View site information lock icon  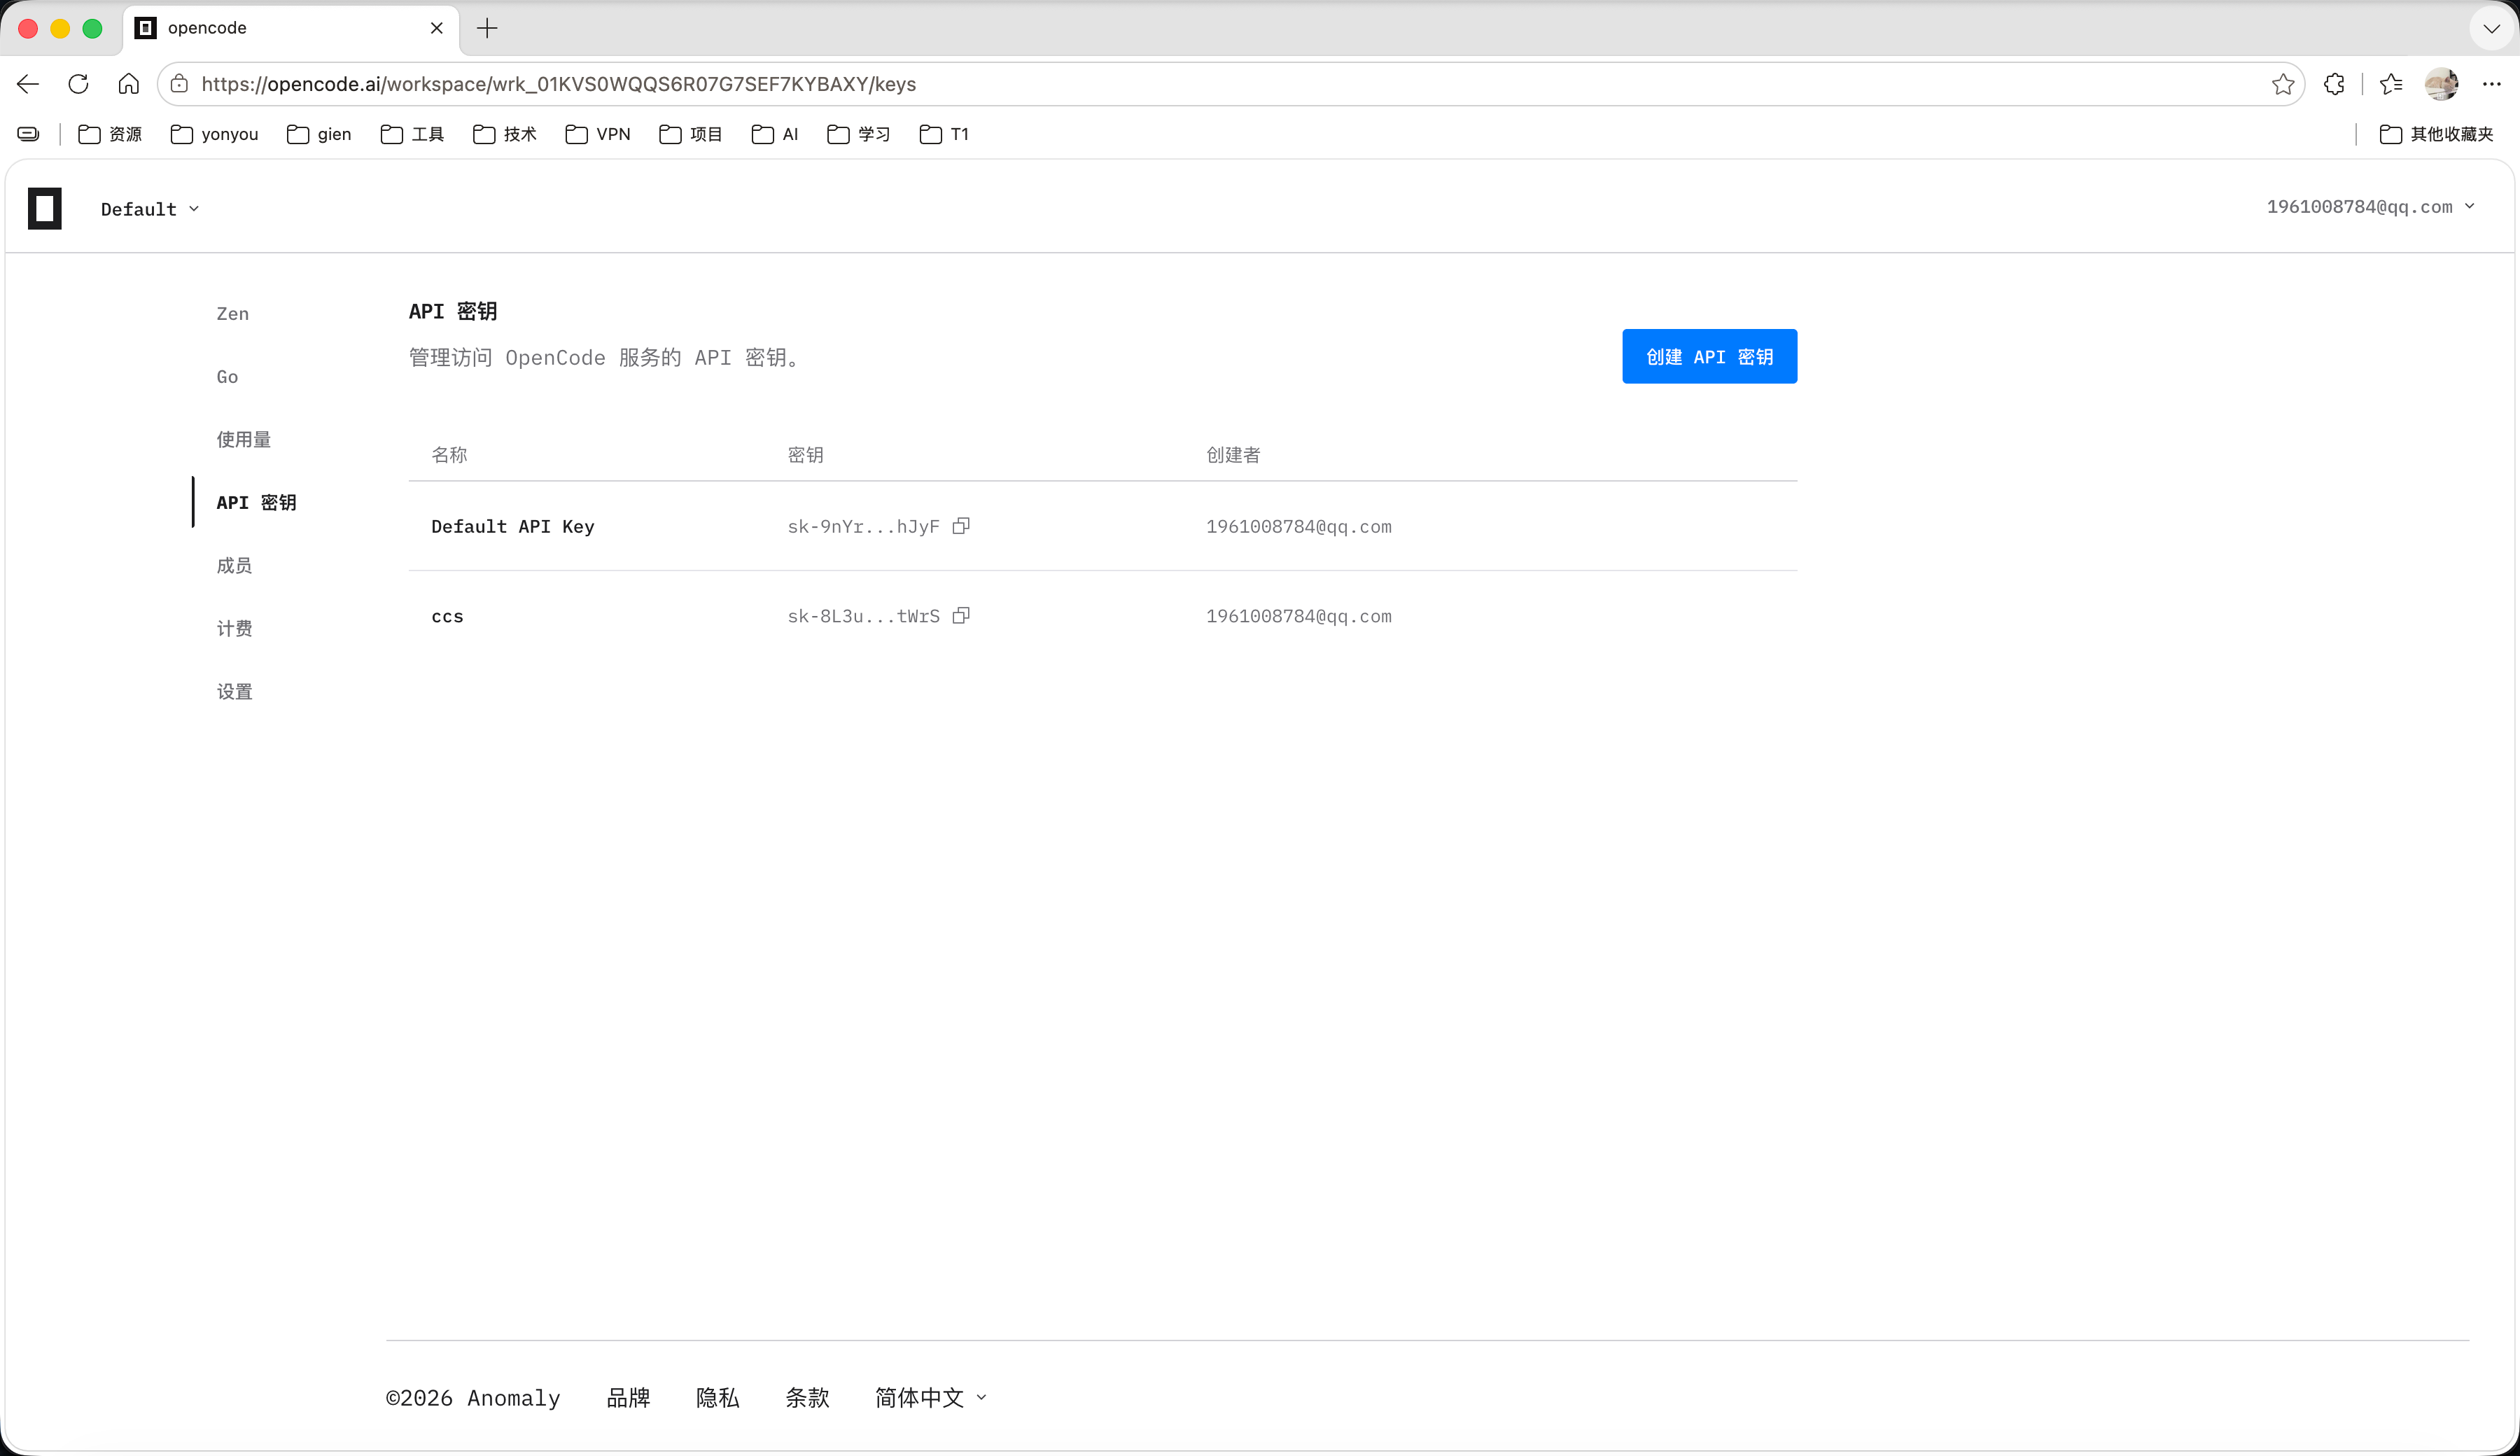coord(179,84)
